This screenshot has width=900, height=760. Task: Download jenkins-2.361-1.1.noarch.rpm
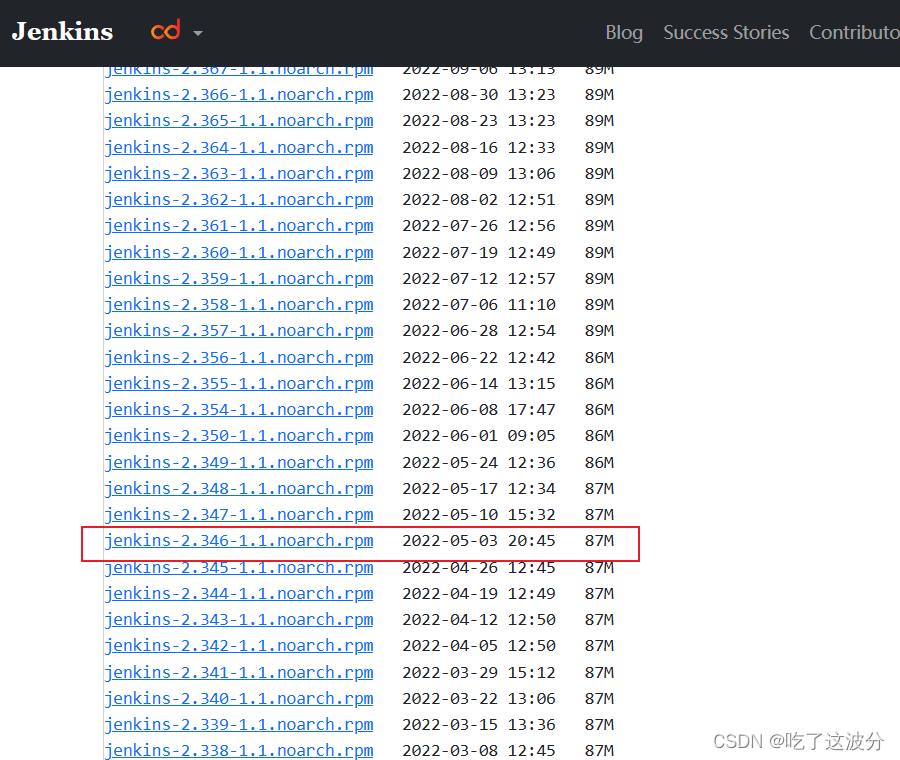click(x=239, y=226)
